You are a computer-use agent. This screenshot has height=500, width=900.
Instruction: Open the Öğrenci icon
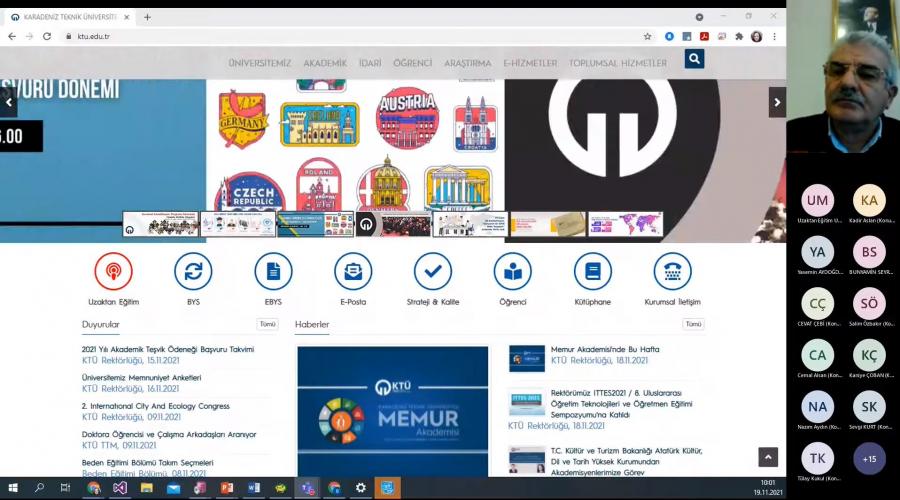(513, 271)
